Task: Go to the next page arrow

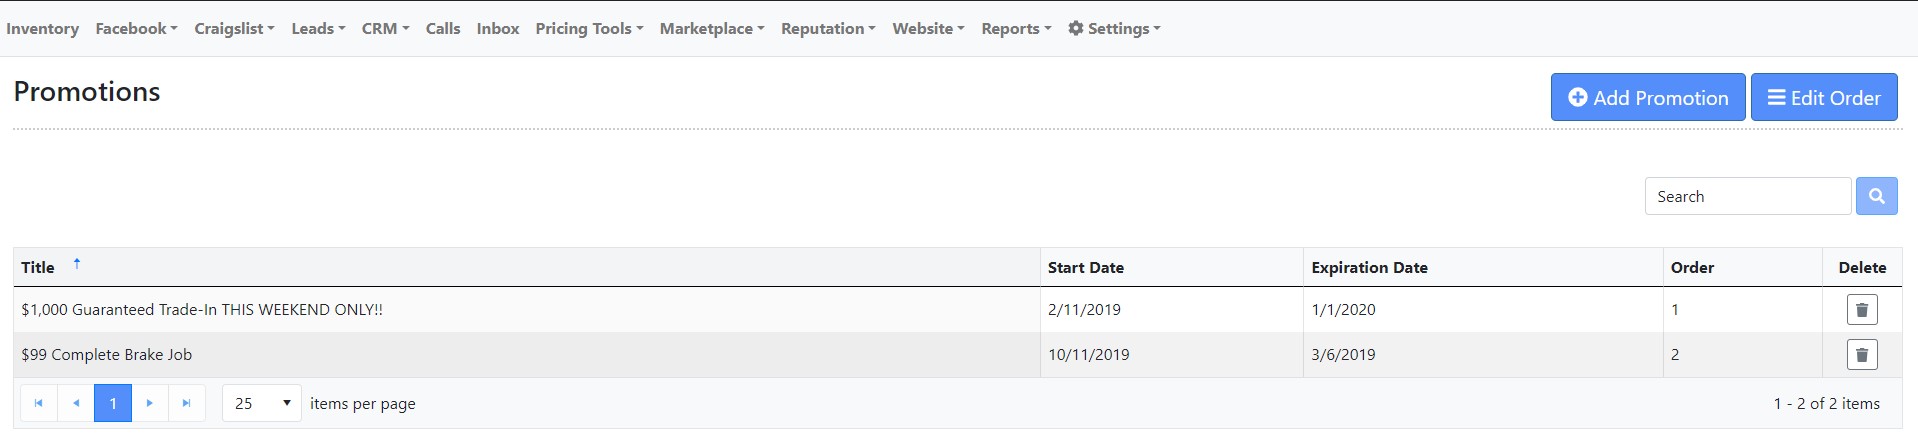Action: pos(150,404)
